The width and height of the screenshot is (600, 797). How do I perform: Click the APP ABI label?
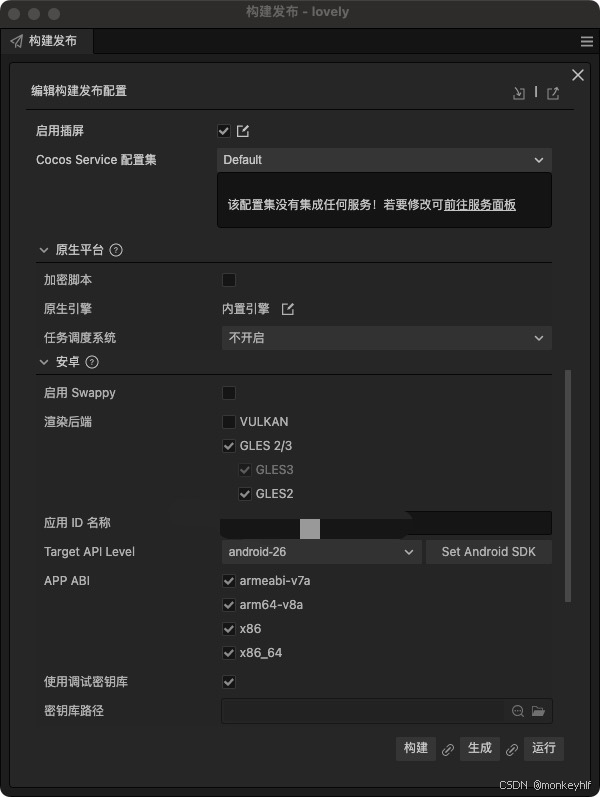[x=67, y=580]
